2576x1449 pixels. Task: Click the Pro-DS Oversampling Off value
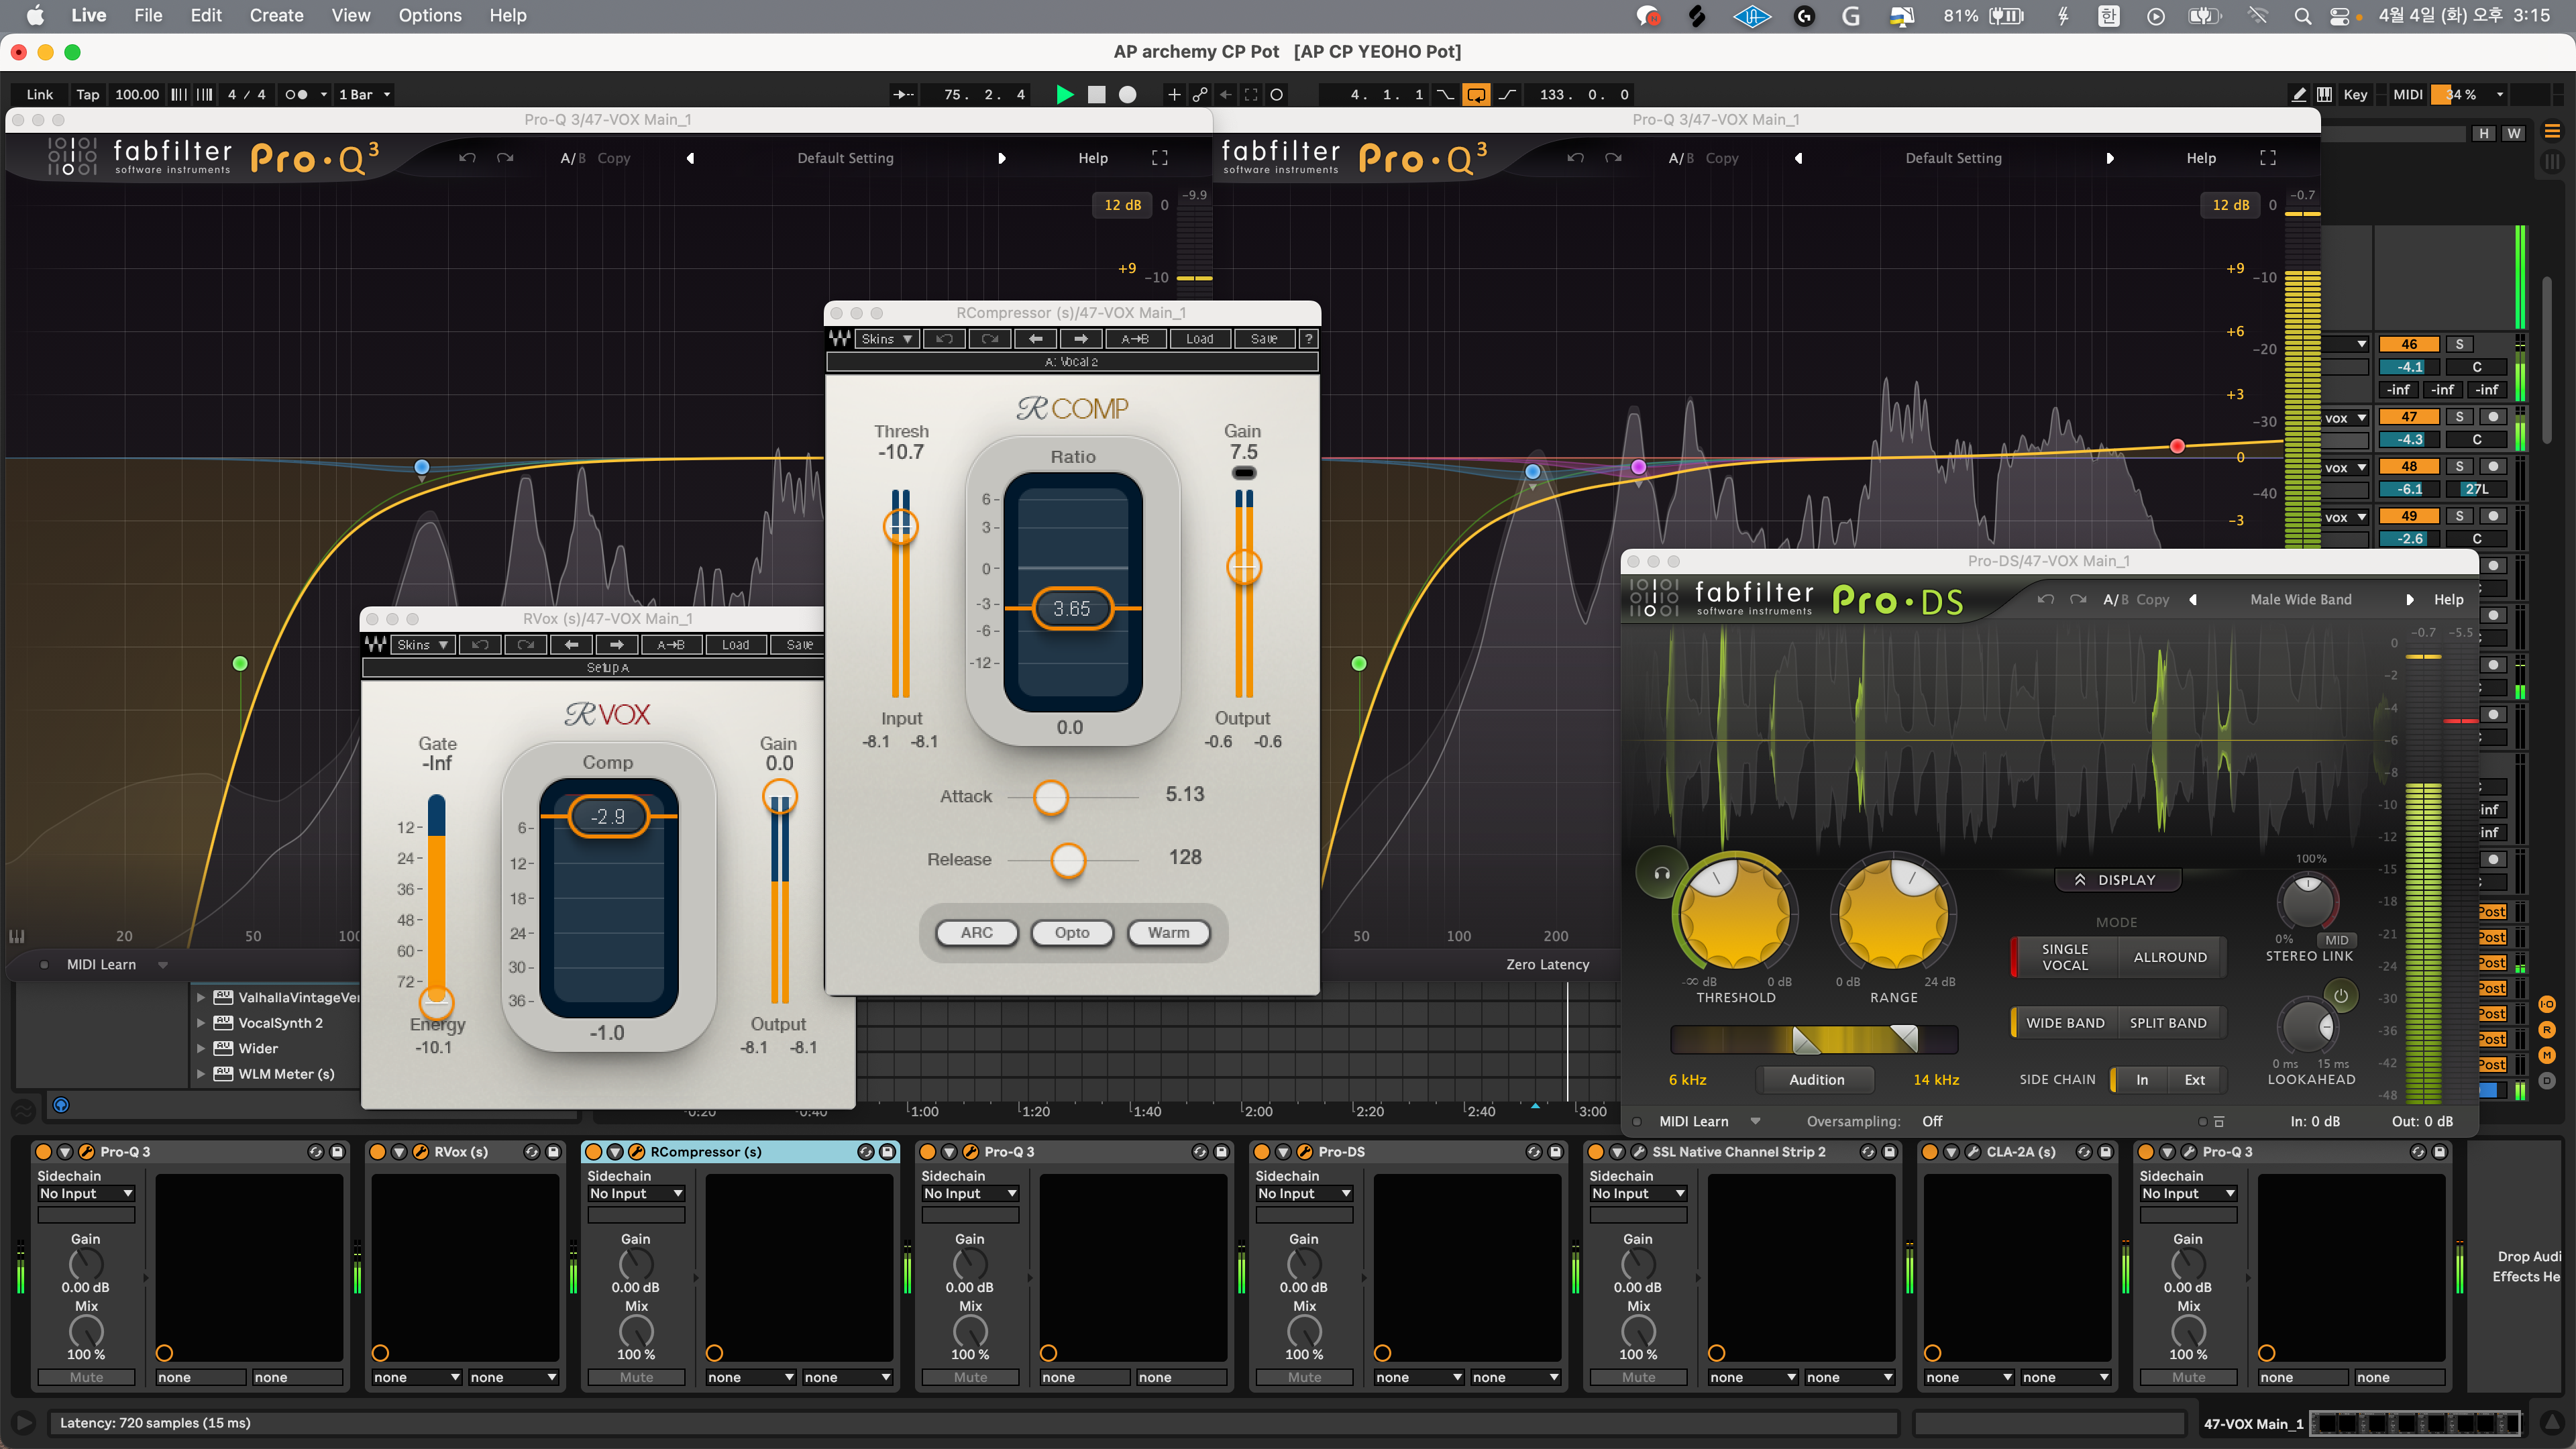pyautogui.click(x=1932, y=1121)
